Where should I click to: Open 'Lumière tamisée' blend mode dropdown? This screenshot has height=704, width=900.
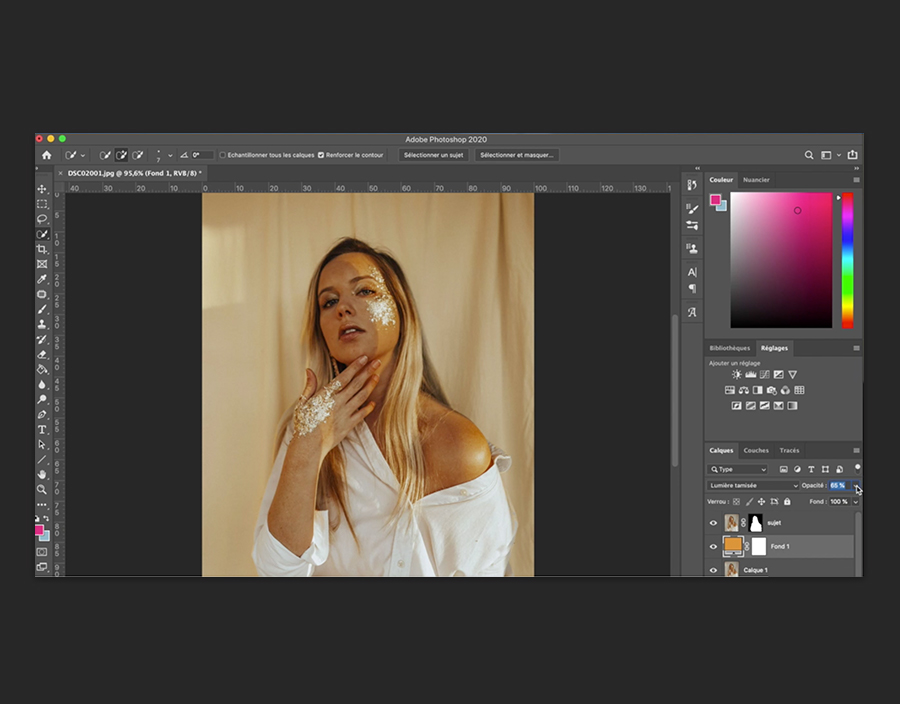[x=752, y=485]
